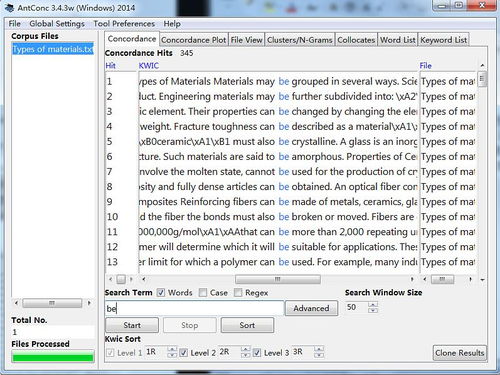
Task: Select concordance hit 10 'be broken or moved'
Action: [x=278, y=217]
